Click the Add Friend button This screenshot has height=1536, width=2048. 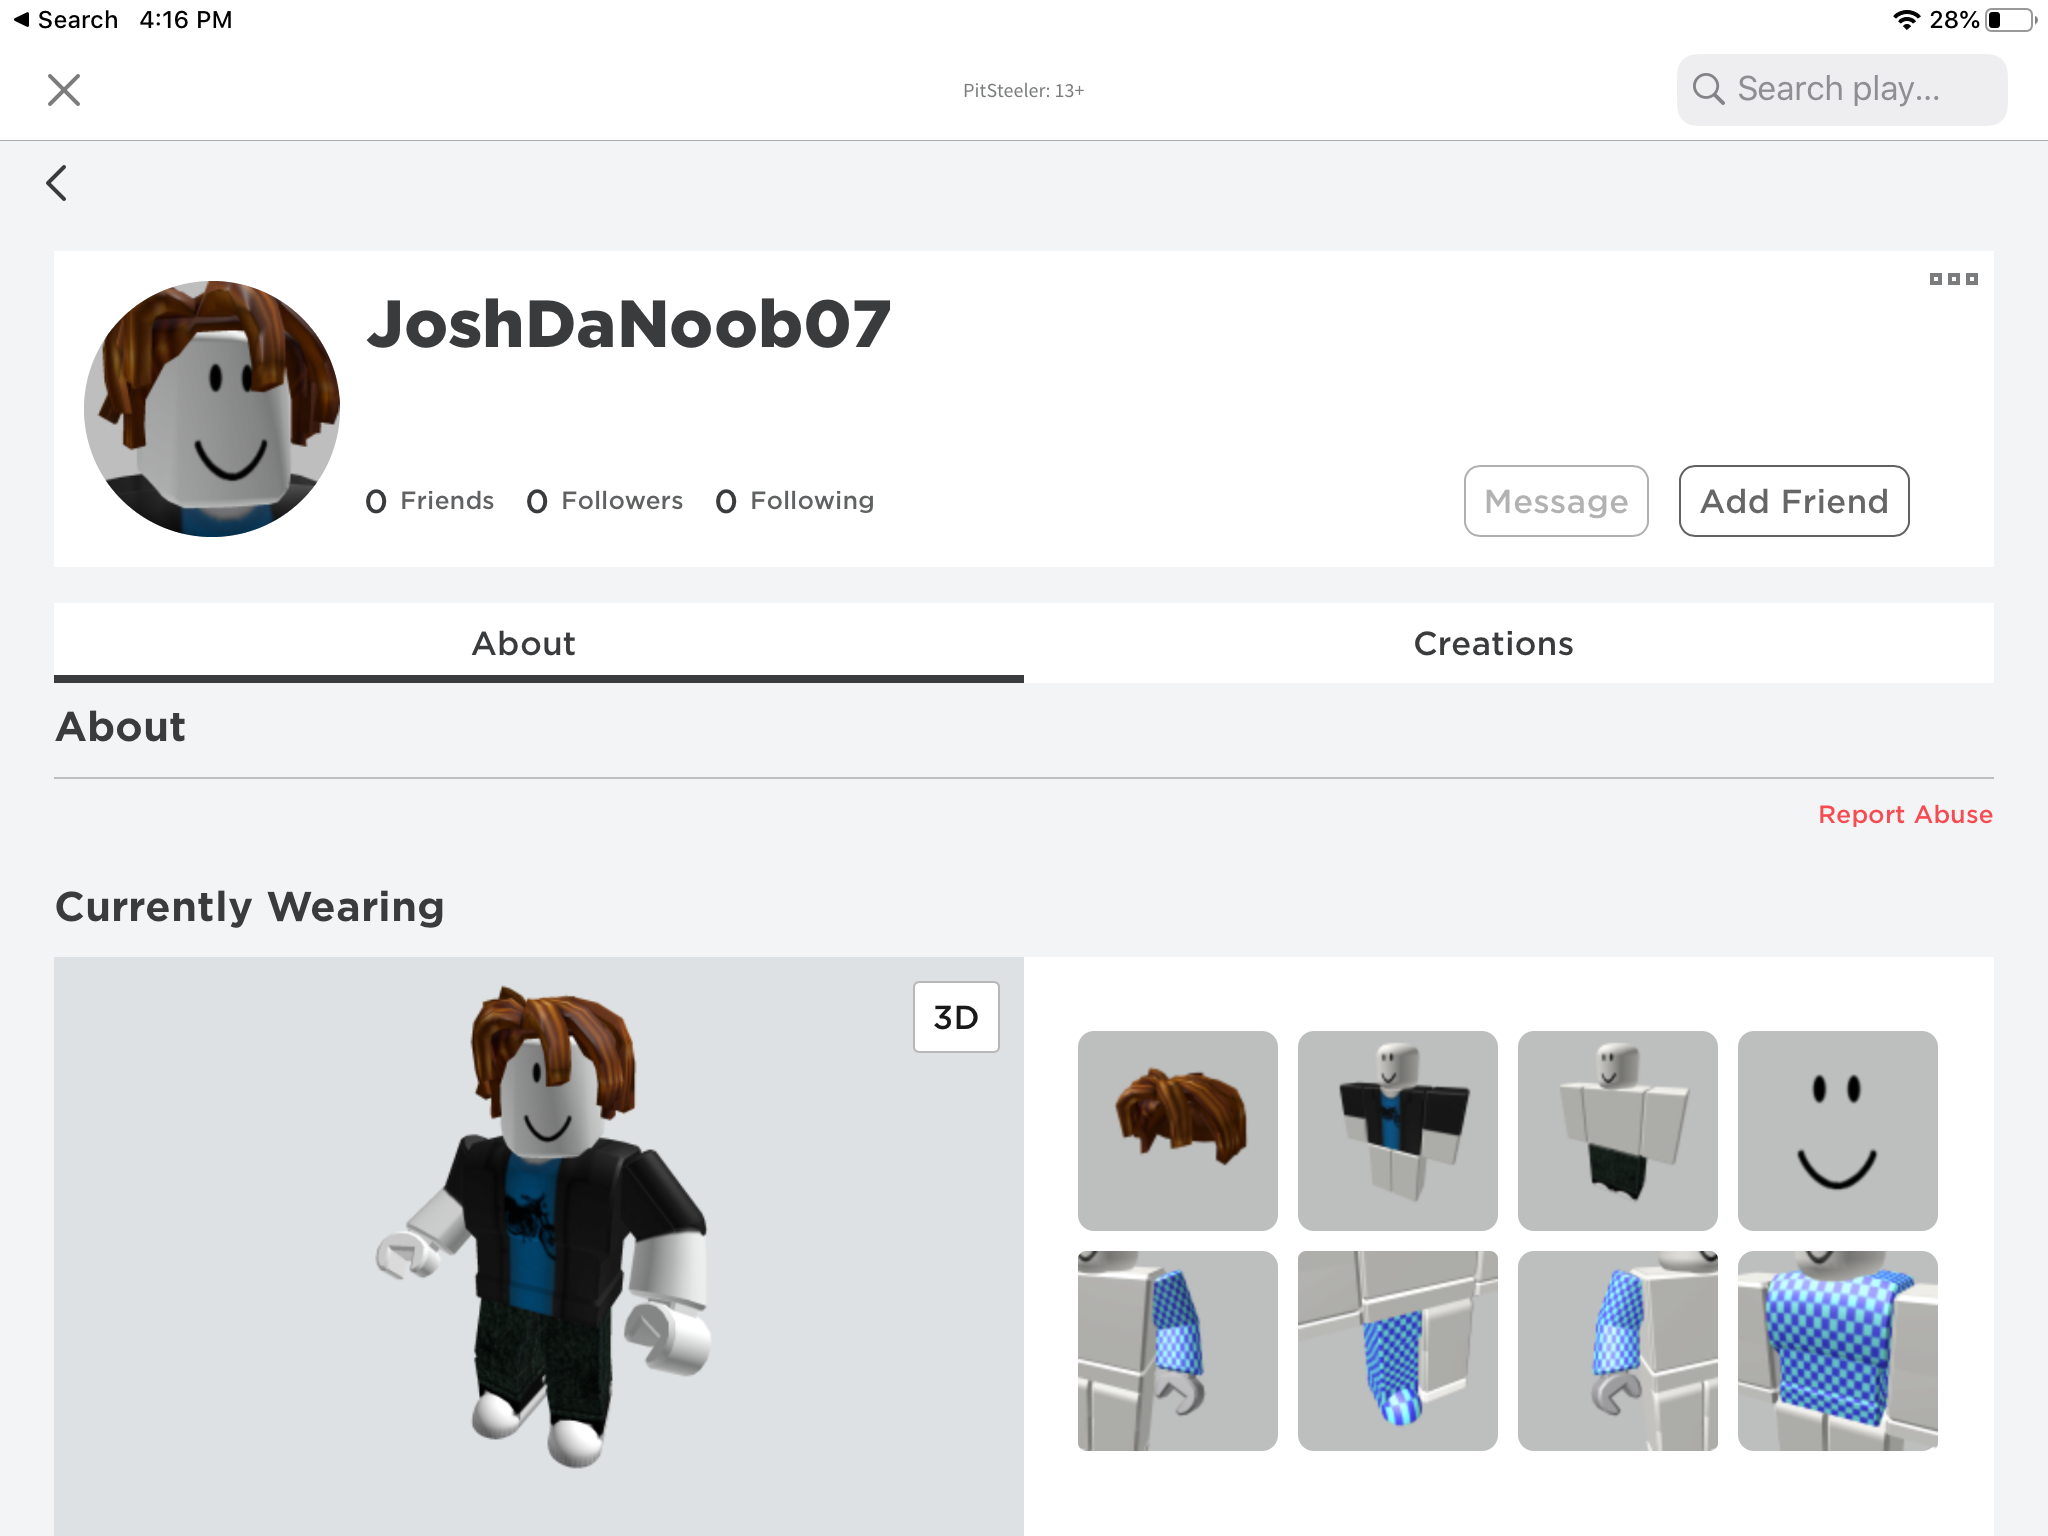tap(1795, 500)
